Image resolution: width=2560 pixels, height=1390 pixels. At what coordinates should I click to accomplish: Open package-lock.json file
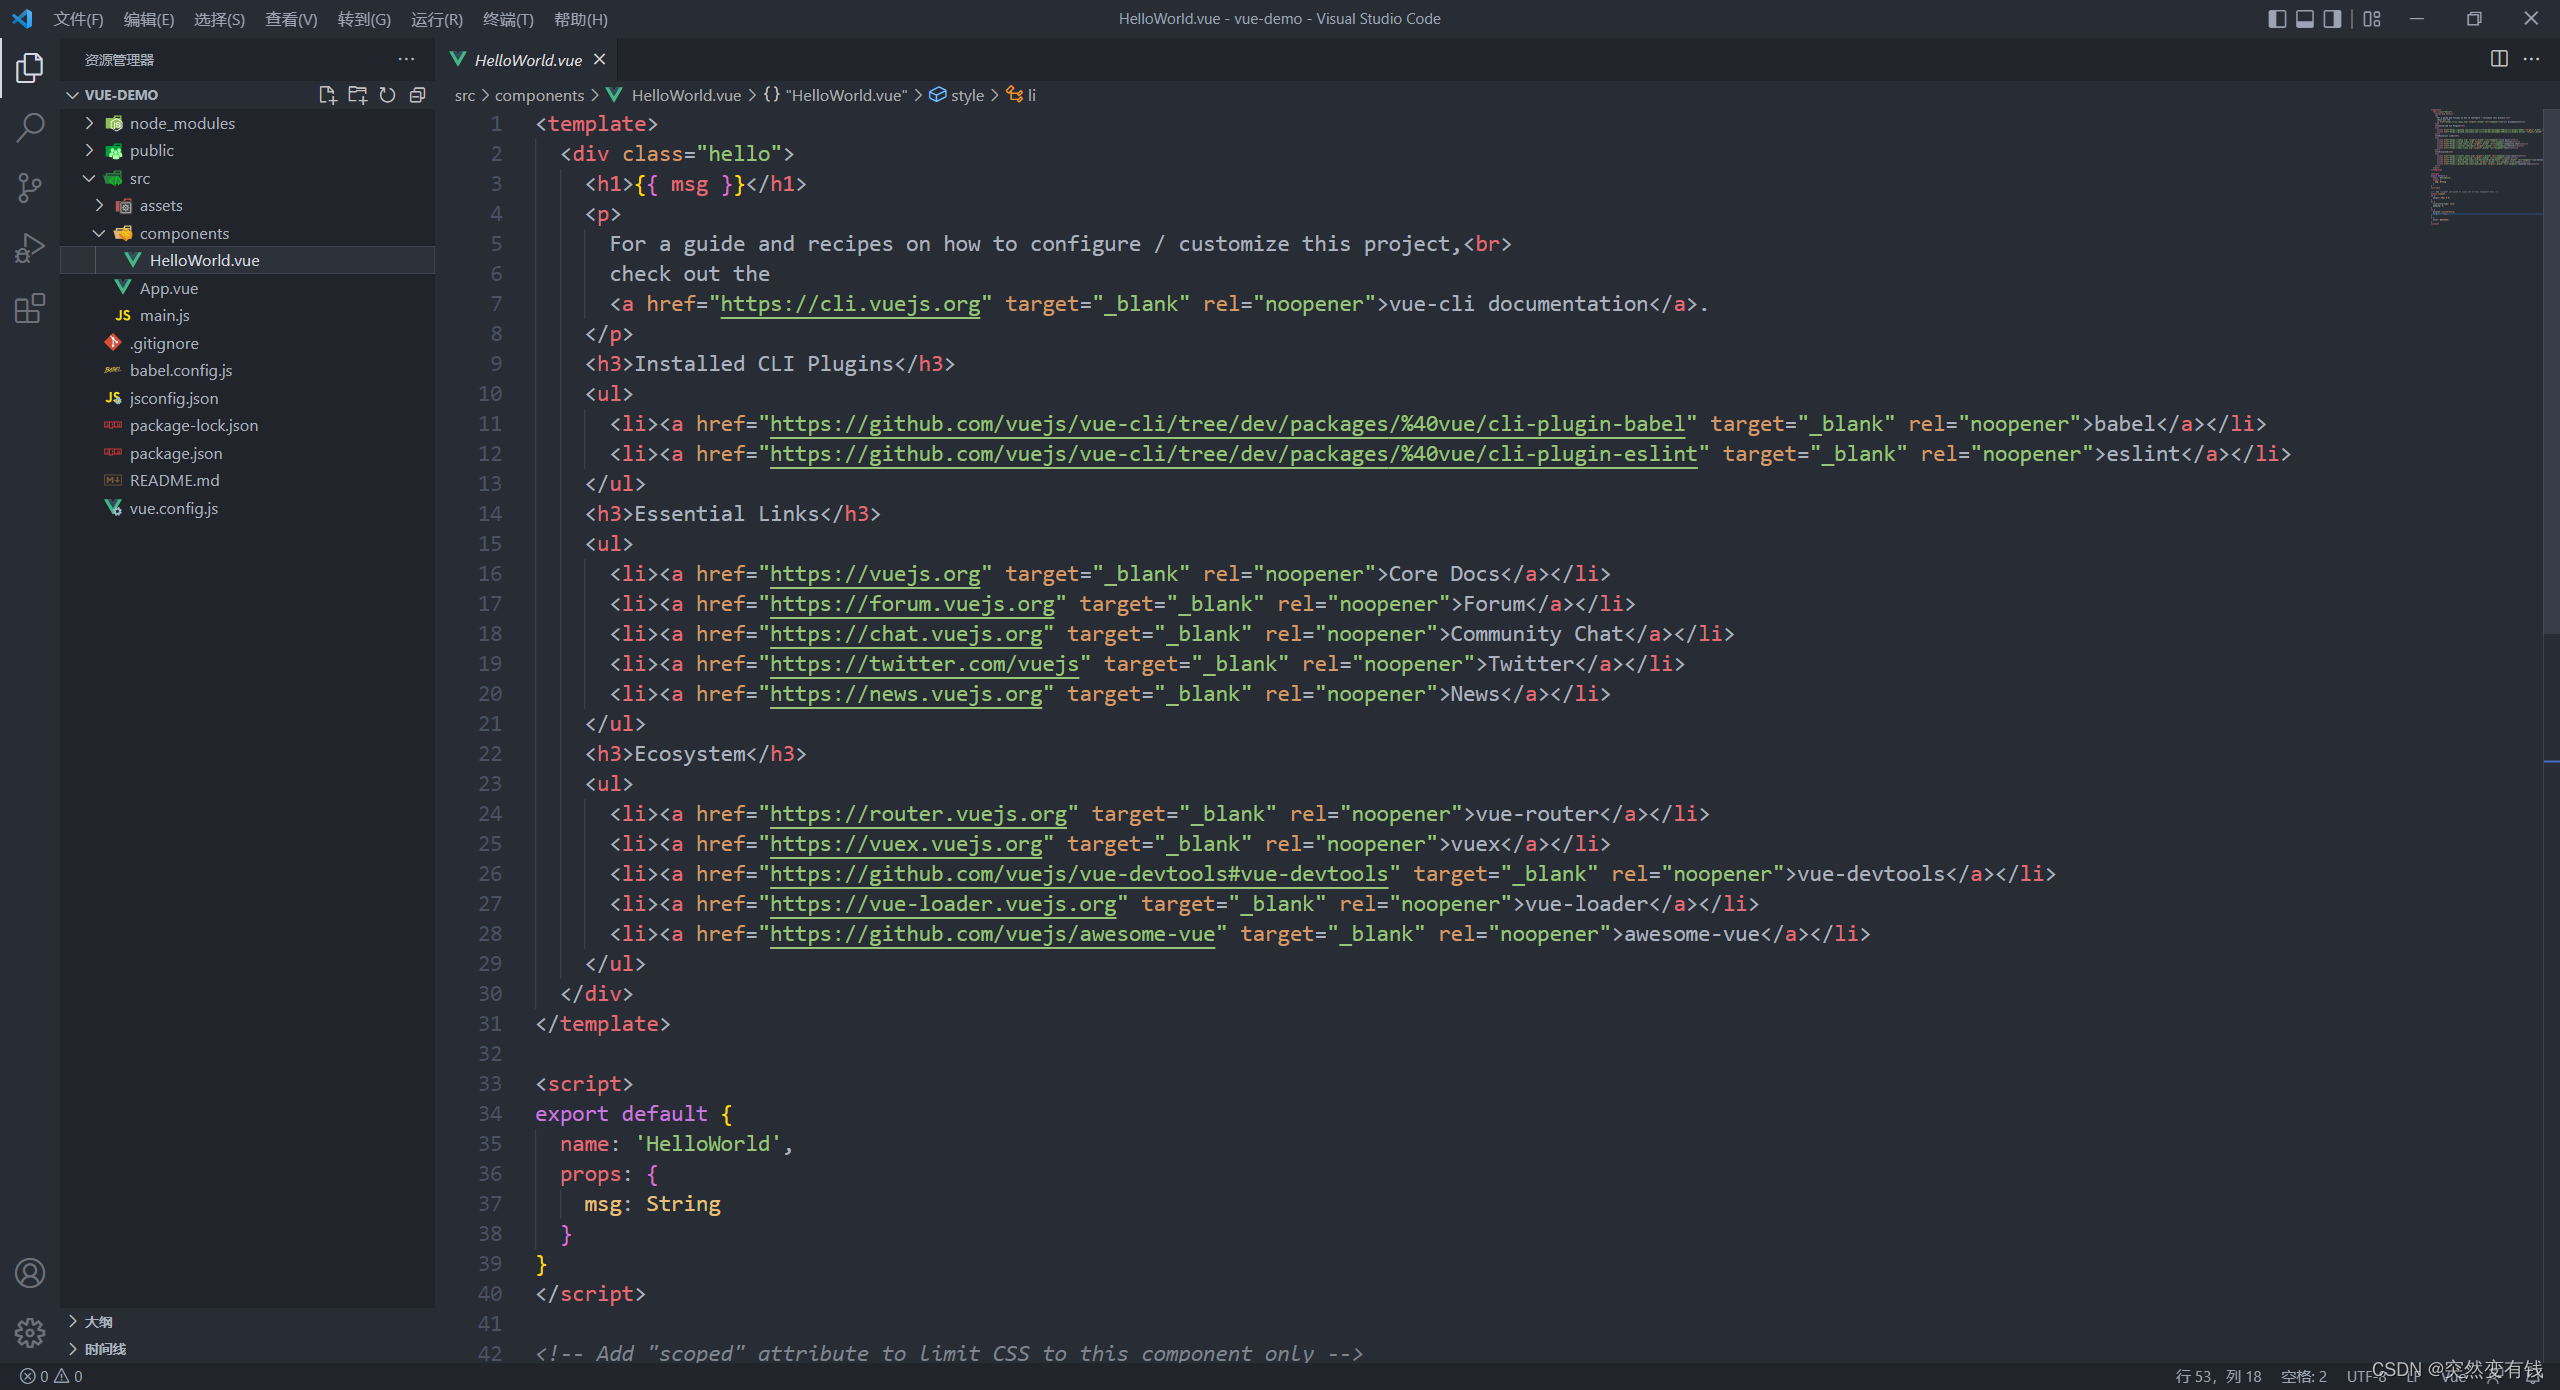[x=248, y=425]
